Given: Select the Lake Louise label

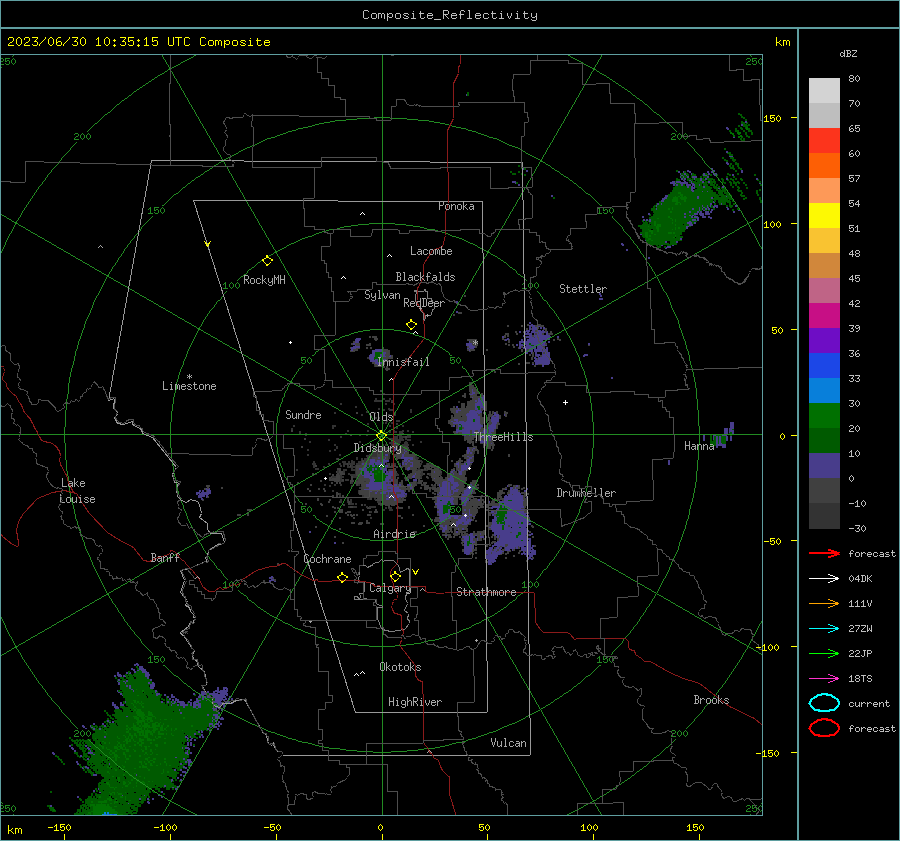Looking at the screenshot, I should [77, 491].
